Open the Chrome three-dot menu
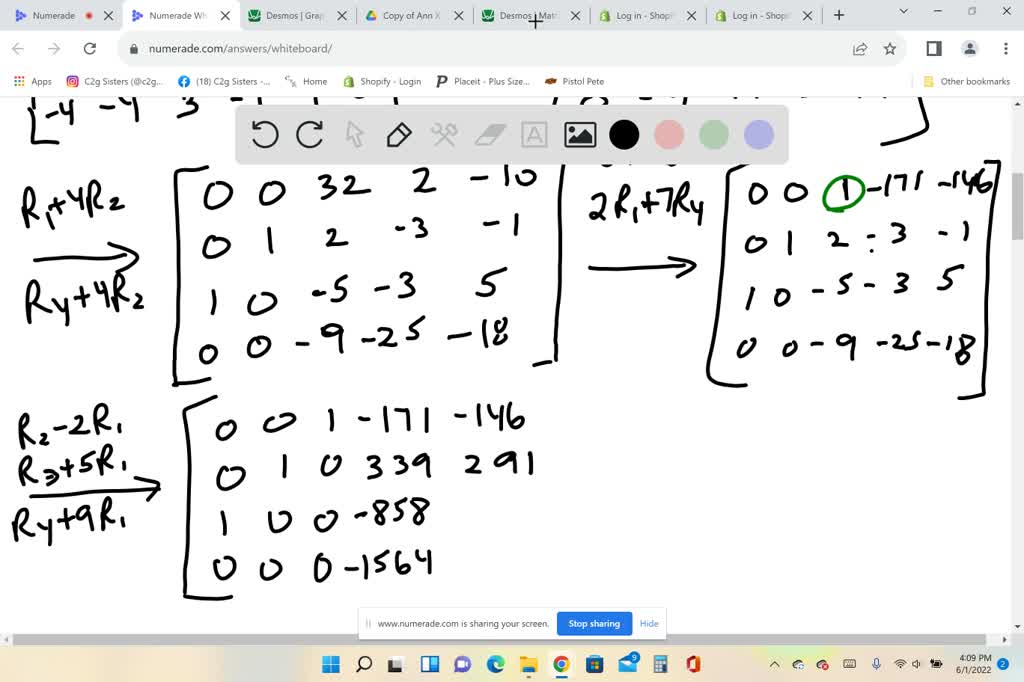Image resolution: width=1024 pixels, height=682 pixels. tap(1004, 48)
